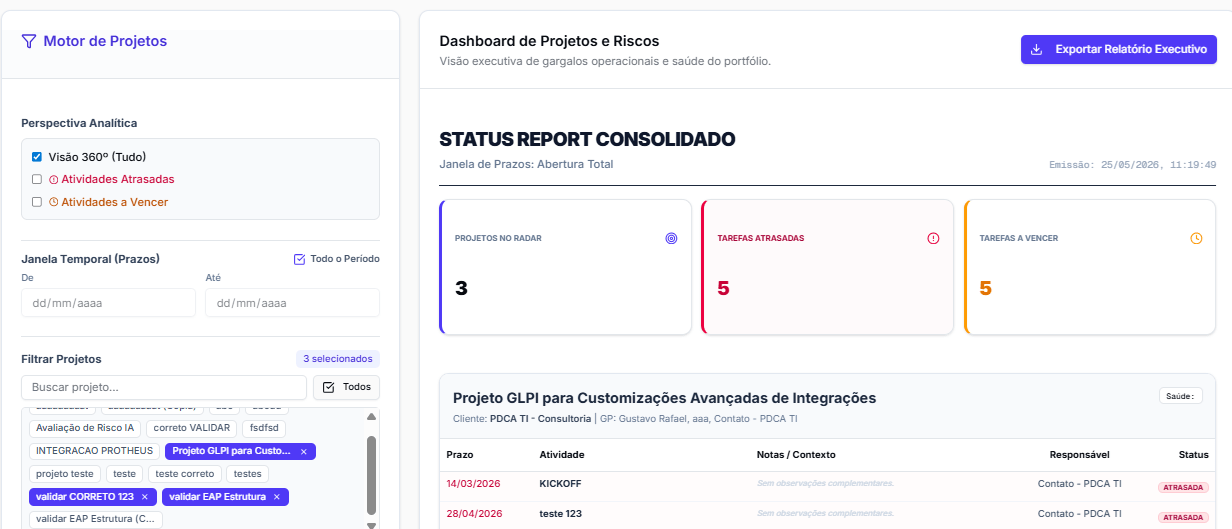Uncheck Visão 360º (Tudo) checkbox
1232x529 pixels.
pos(37,157)
